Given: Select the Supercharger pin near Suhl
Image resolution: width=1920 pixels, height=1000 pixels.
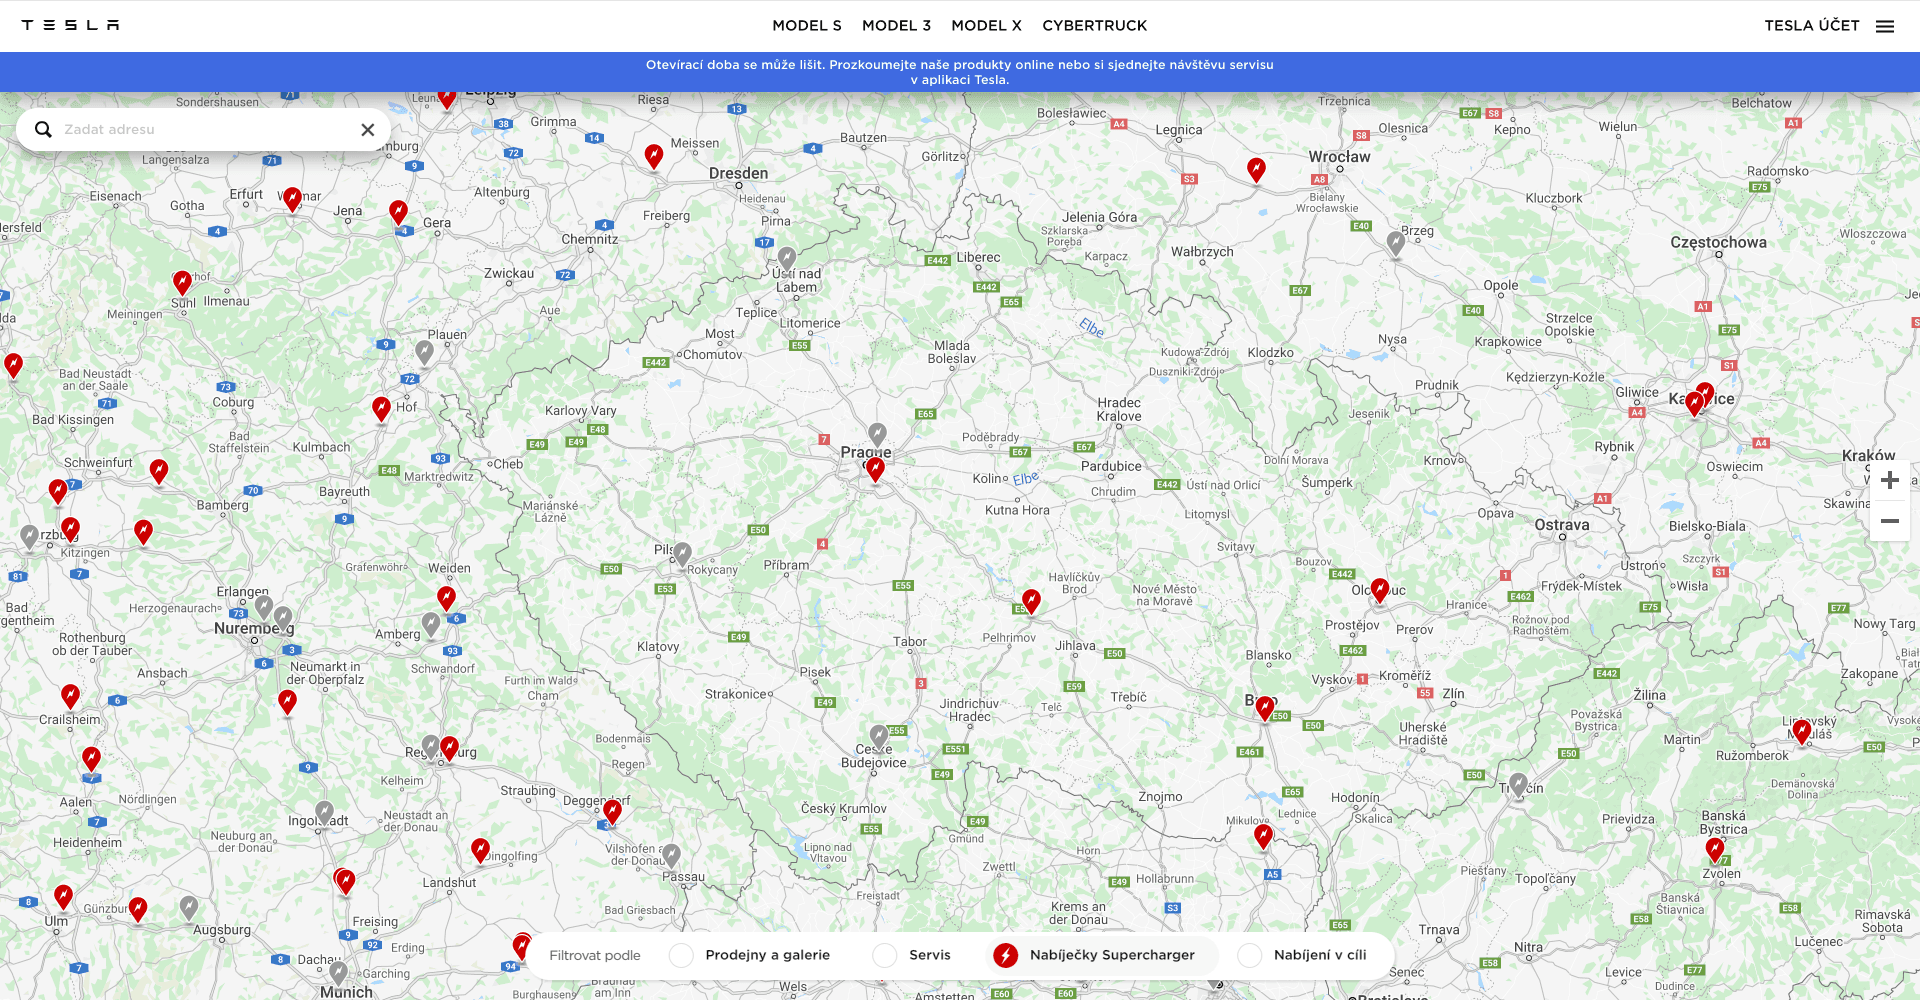Looking at the screenshot, I should (x=182, y=283).
